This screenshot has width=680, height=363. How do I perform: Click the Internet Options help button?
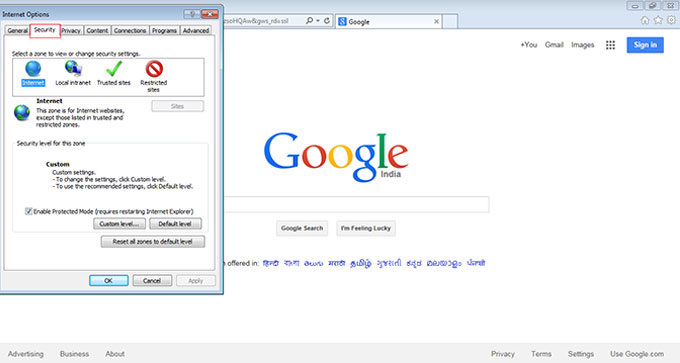click(x=191, y=14)
